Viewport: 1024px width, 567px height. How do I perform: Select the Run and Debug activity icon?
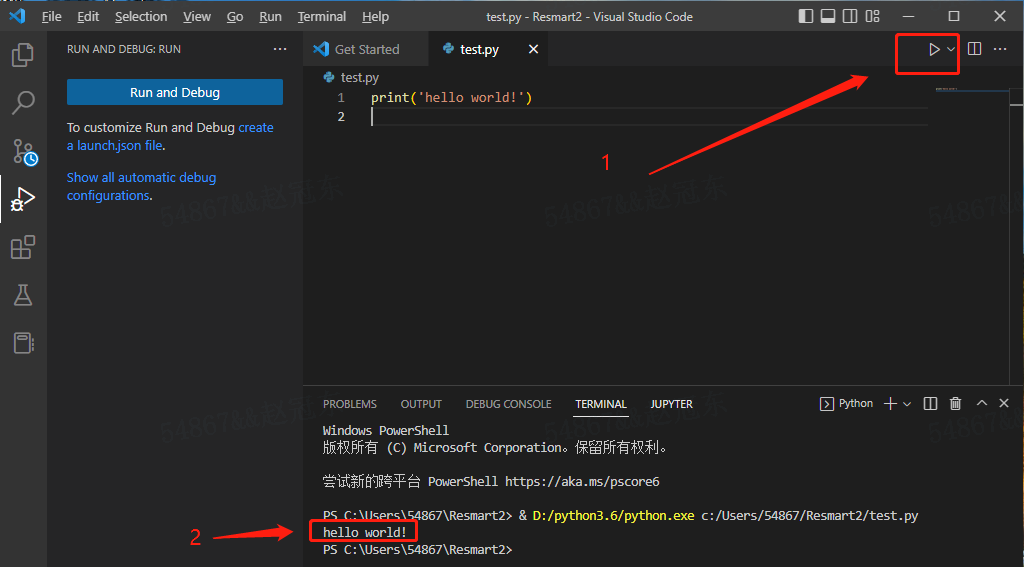point(23,199)
